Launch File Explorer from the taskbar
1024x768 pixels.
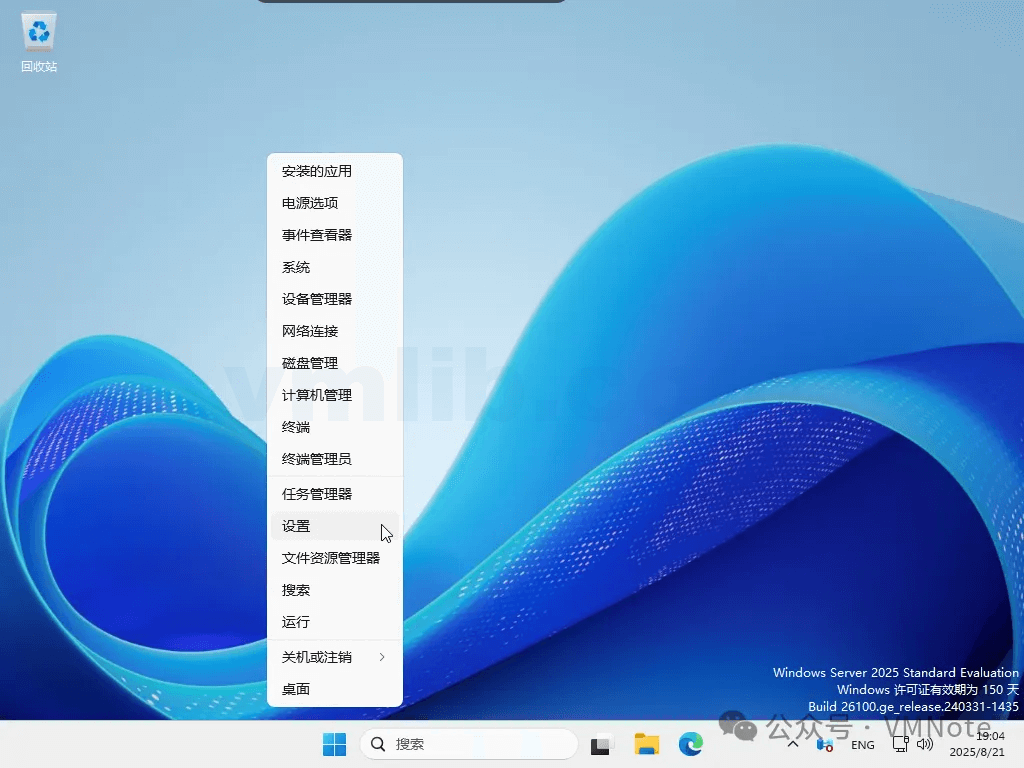click(647, 744)
